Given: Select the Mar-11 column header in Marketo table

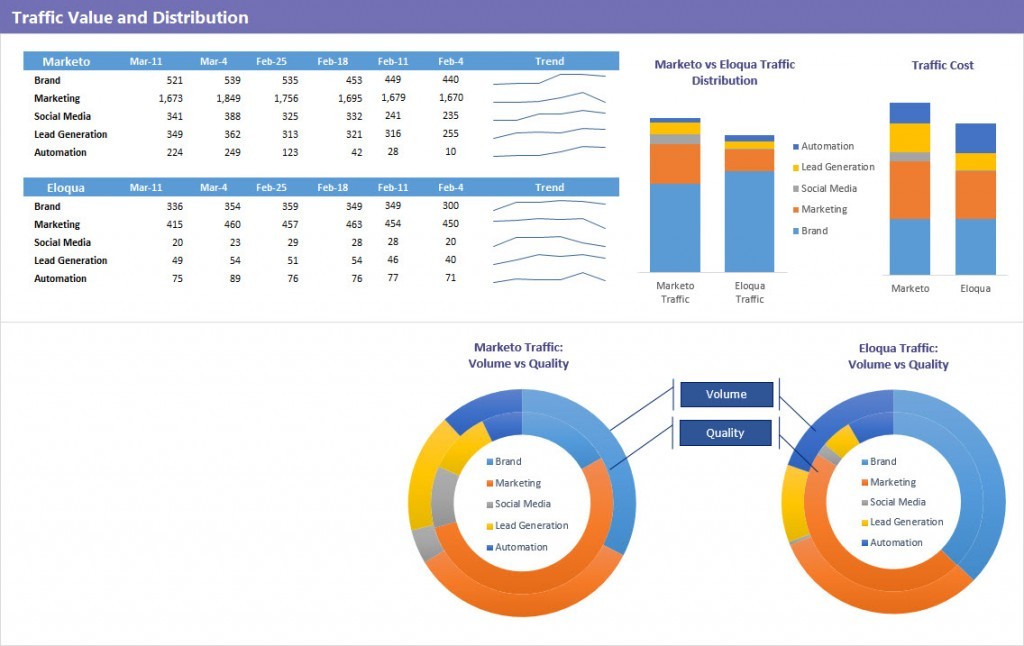Looking at the screenshot, I should (146, 62).
